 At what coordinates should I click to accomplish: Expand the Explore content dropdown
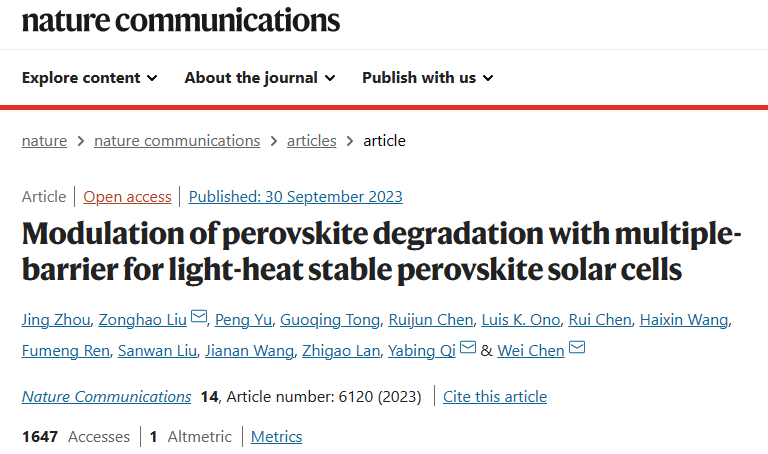(x=90, y=78)
